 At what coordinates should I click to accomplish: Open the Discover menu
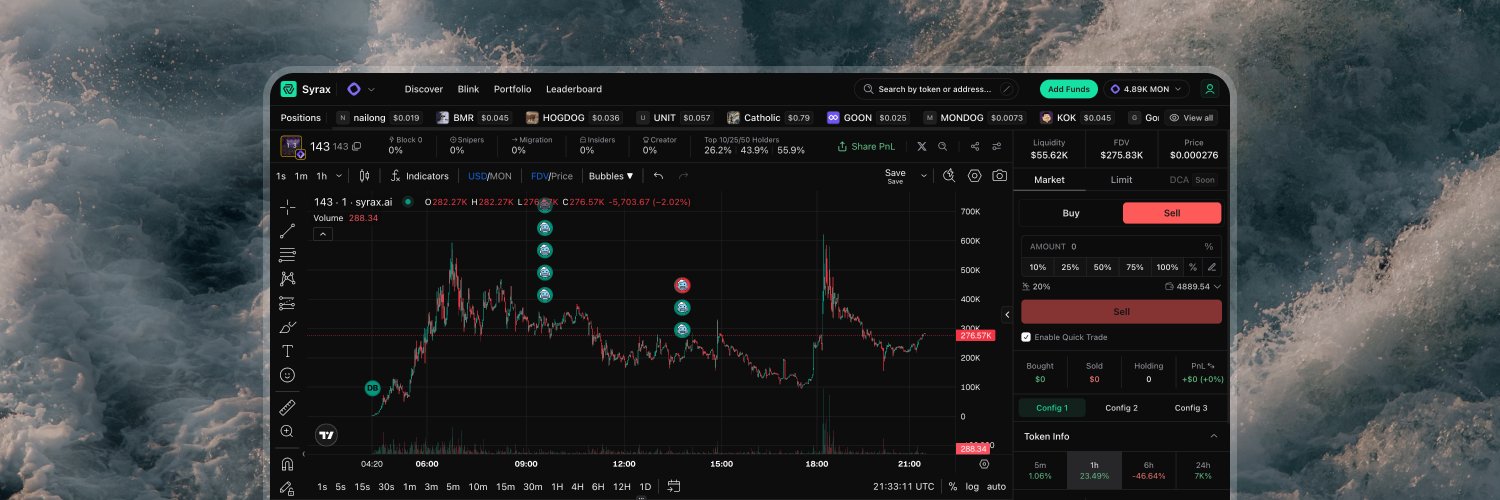[x=424, y=89]
